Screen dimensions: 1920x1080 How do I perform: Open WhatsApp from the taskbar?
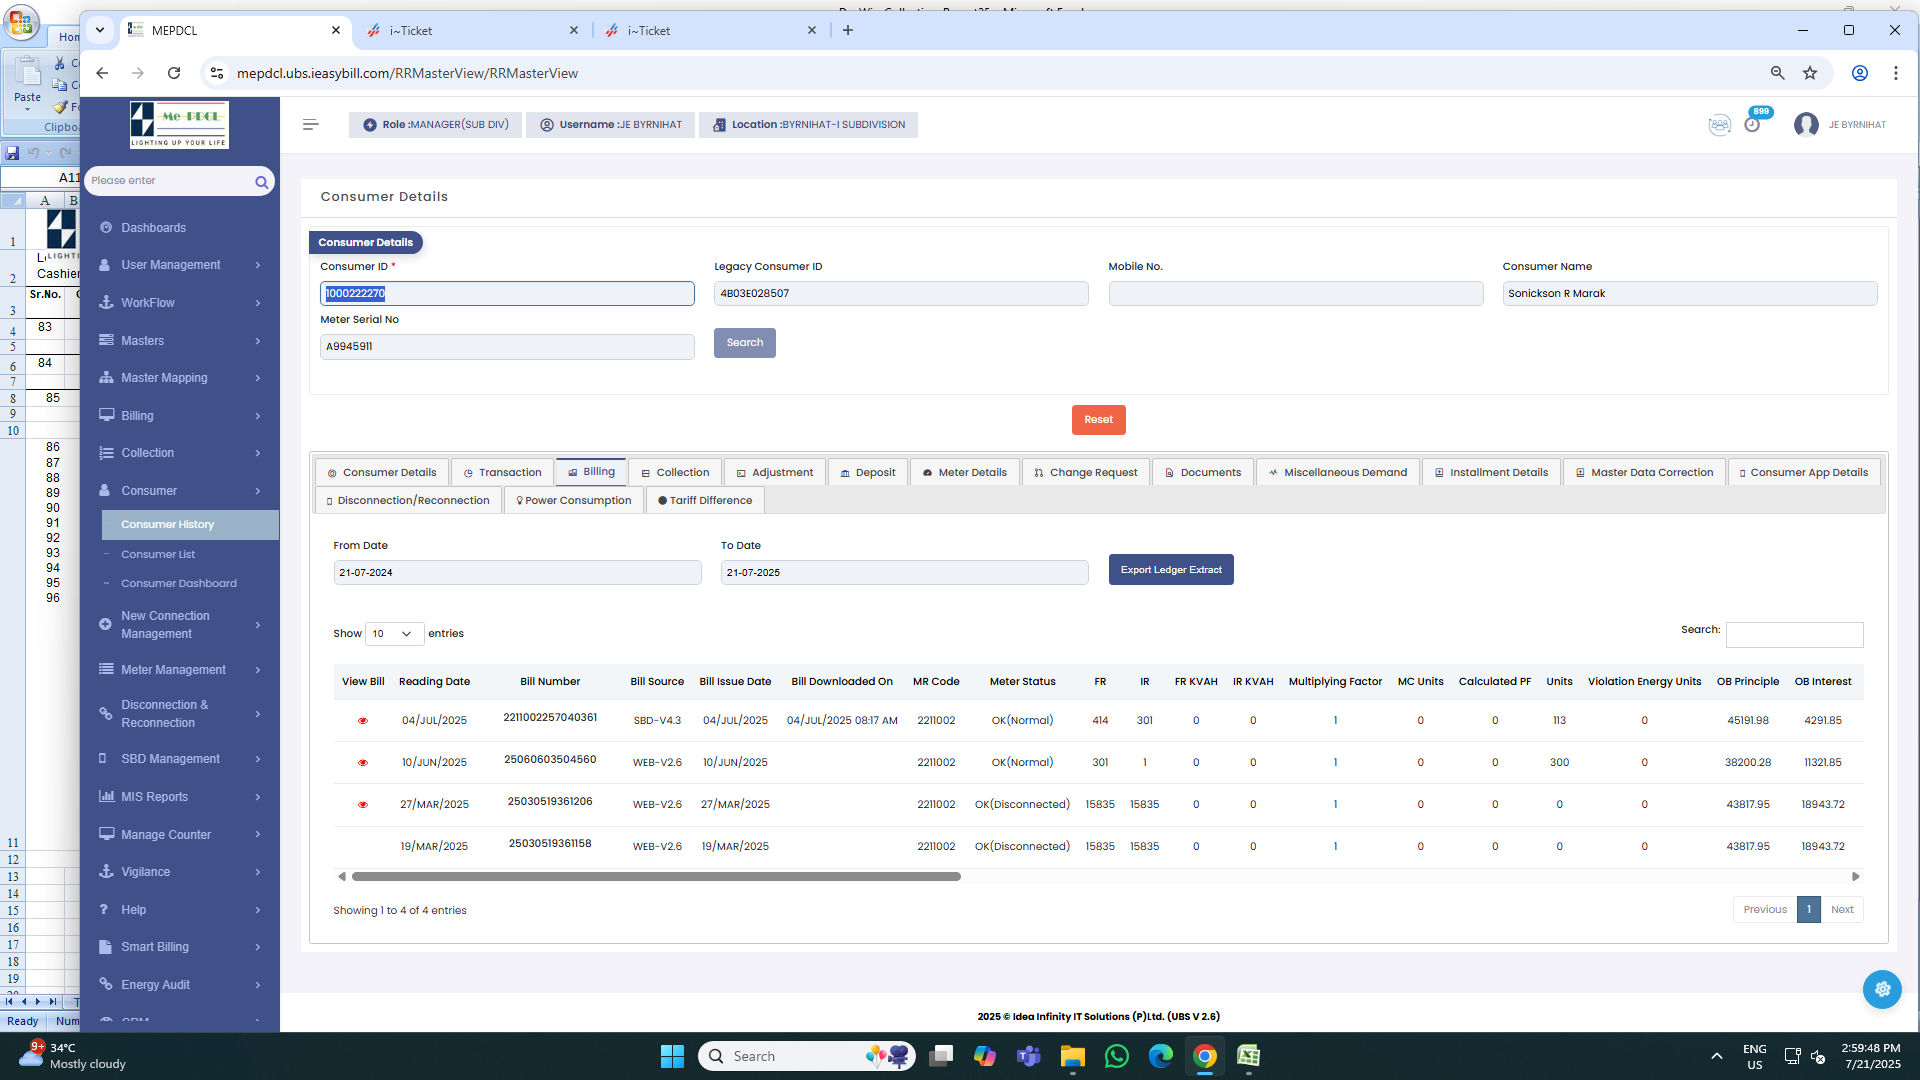(1117, 1056)
